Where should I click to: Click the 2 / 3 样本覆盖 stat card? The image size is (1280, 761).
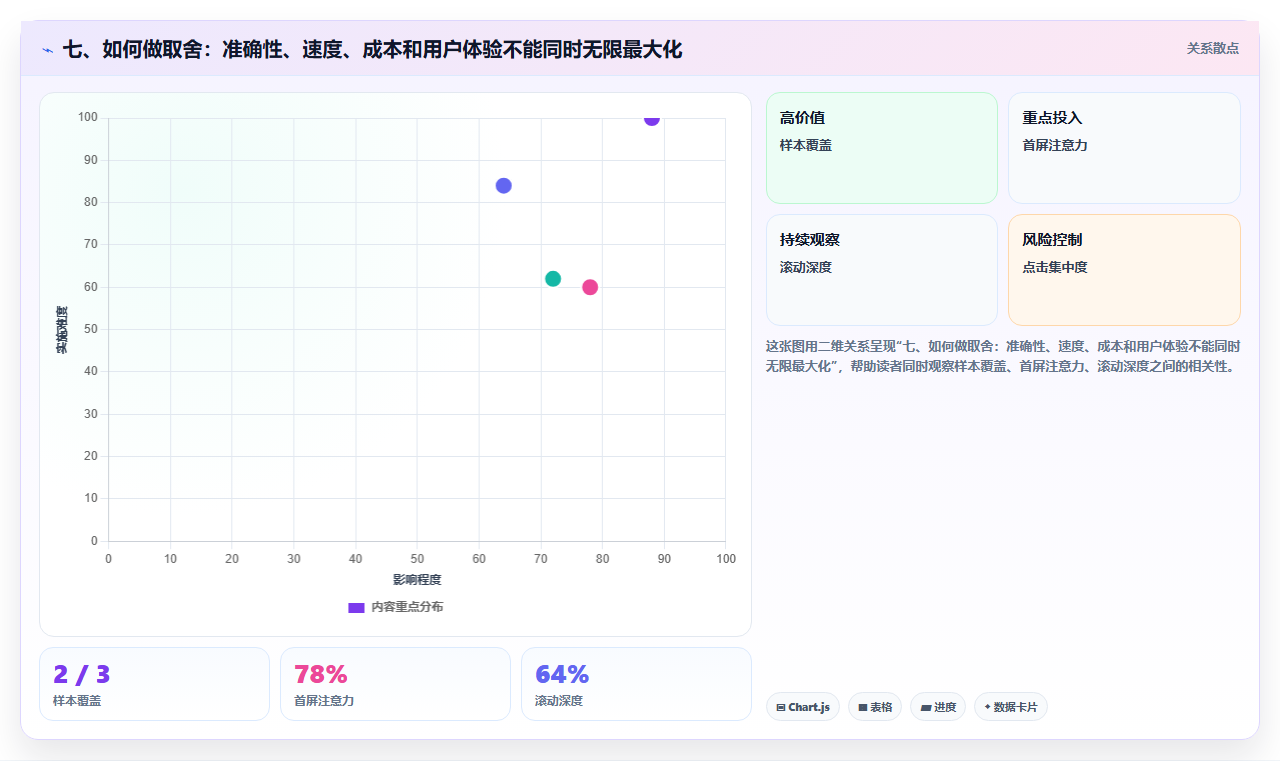coord(154,684)
